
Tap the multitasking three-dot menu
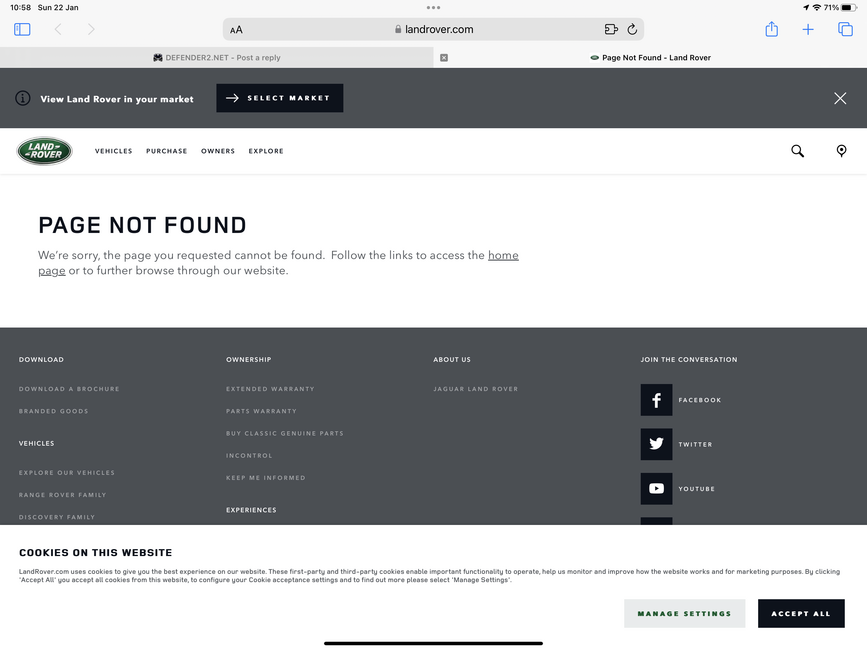[434, 7]
